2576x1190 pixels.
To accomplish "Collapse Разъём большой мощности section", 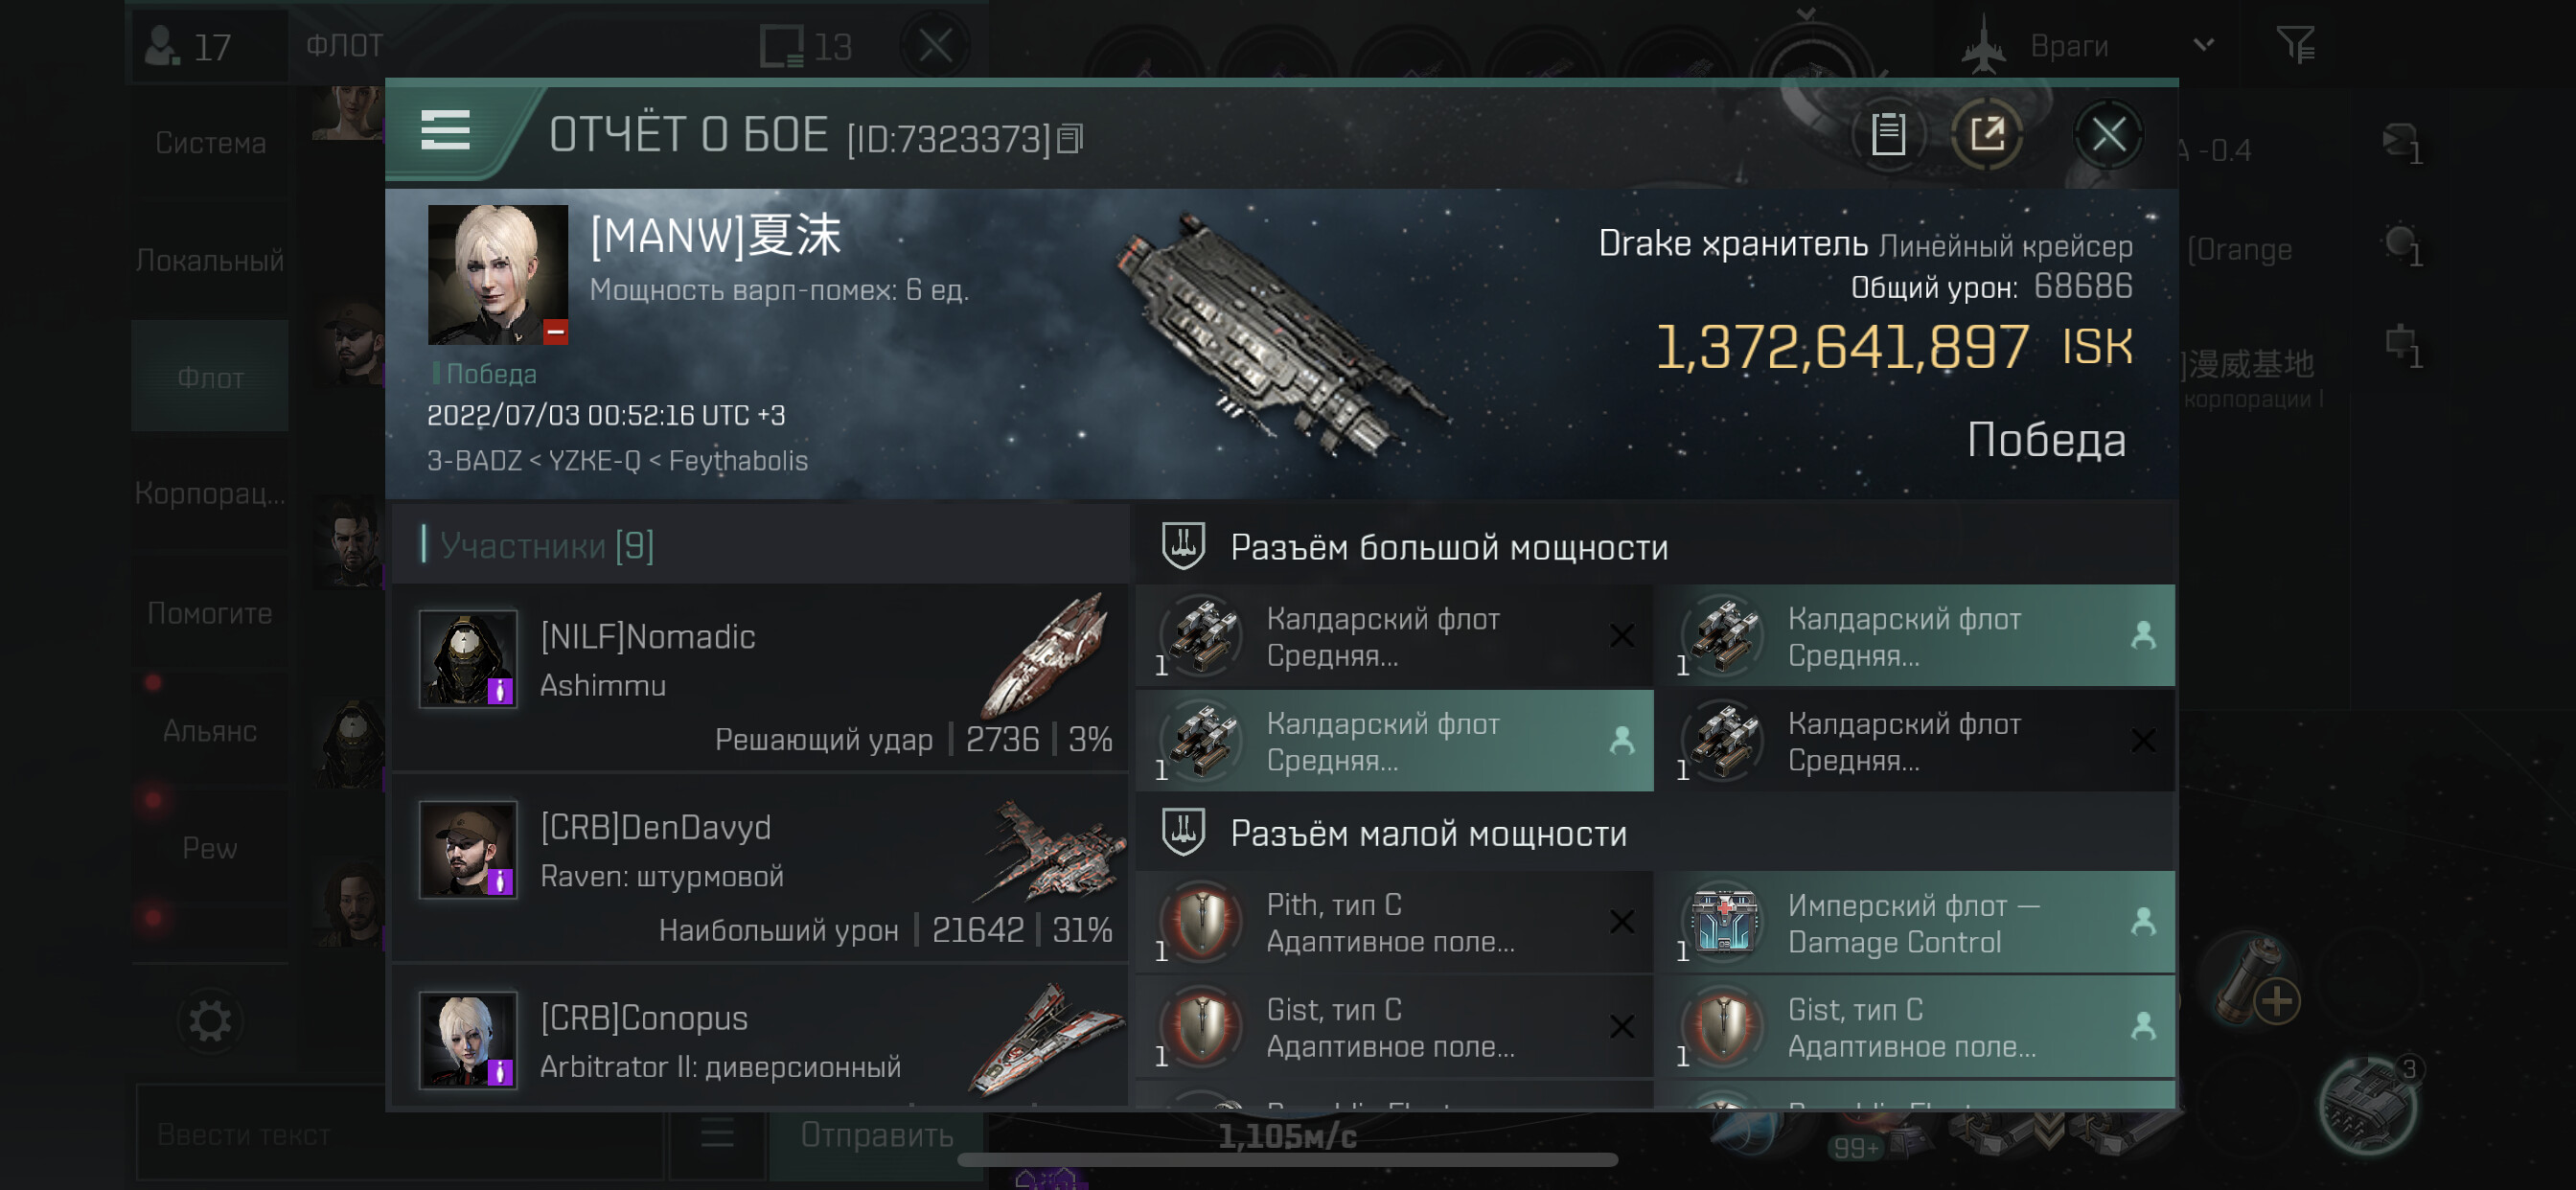I will [x=1448, y=547].
